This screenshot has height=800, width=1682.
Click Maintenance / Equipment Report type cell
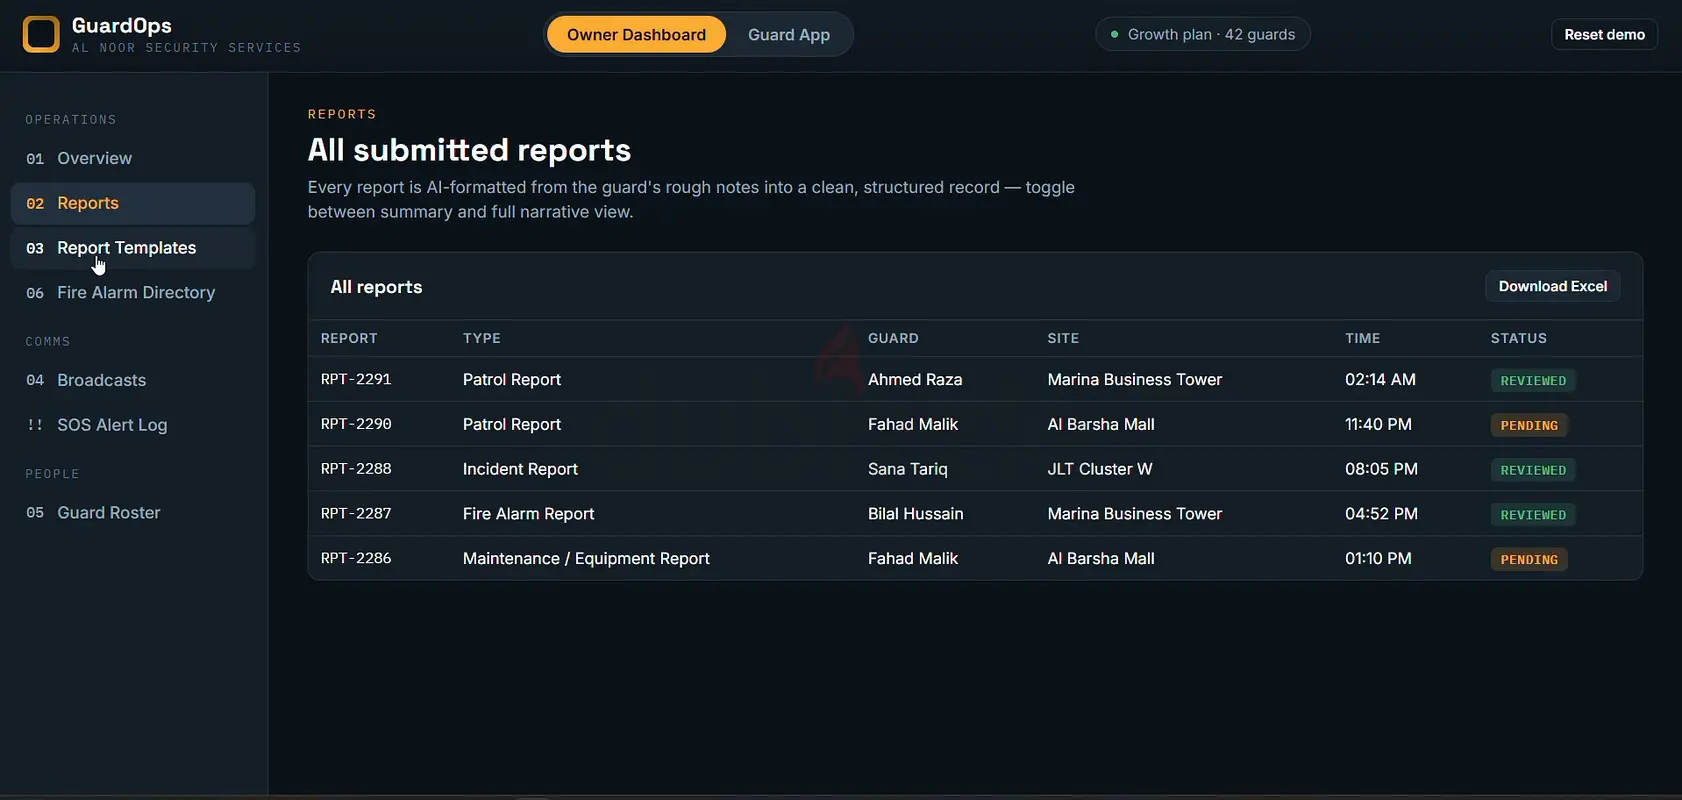click(586, 559)
